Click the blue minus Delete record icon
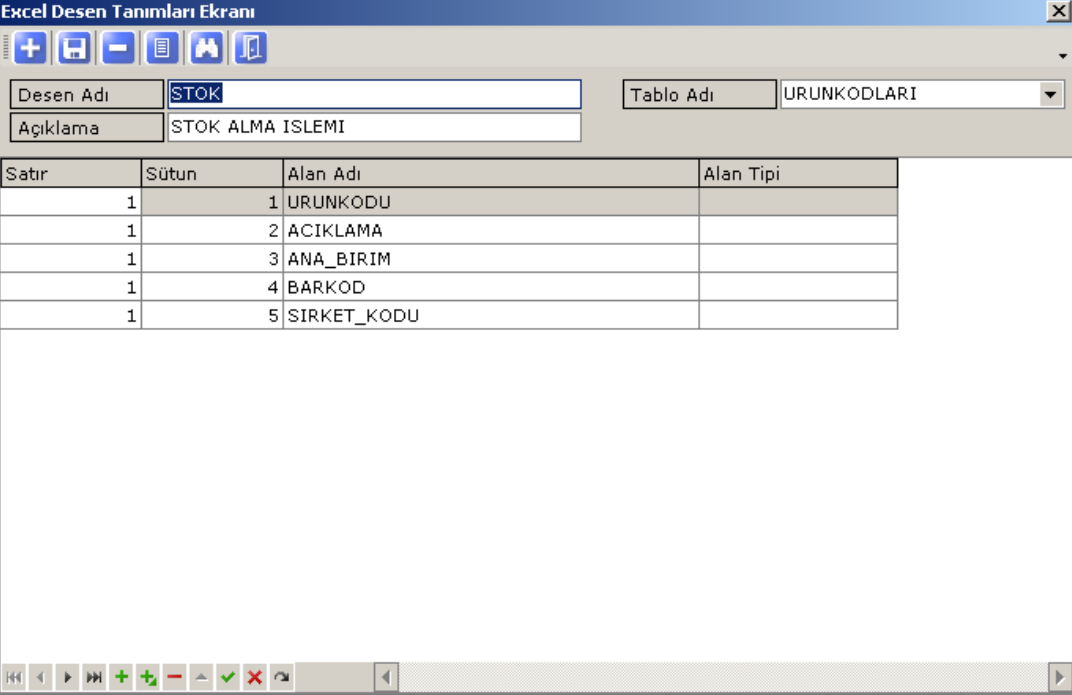The width and height of the screenshot is (1072, 695). pyautogui.click(x=118, y=49)
